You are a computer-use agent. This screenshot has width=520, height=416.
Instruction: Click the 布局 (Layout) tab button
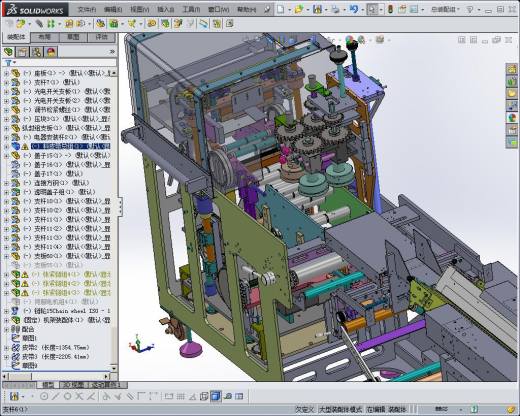coord(45,37)
